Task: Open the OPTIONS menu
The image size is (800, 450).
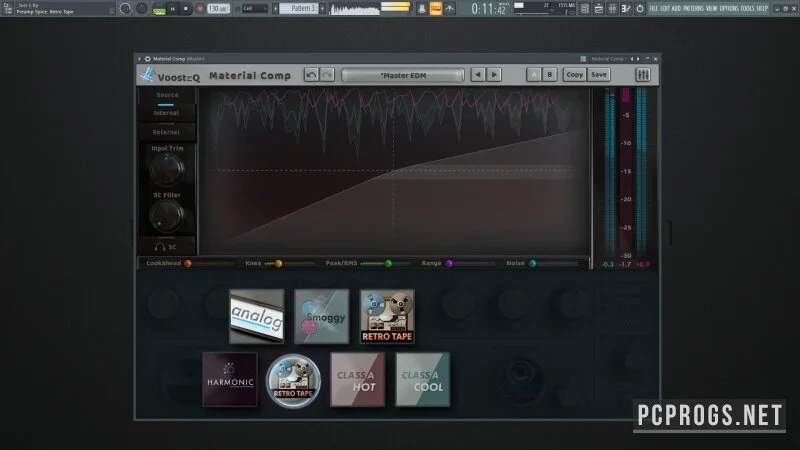Action: 729,9
